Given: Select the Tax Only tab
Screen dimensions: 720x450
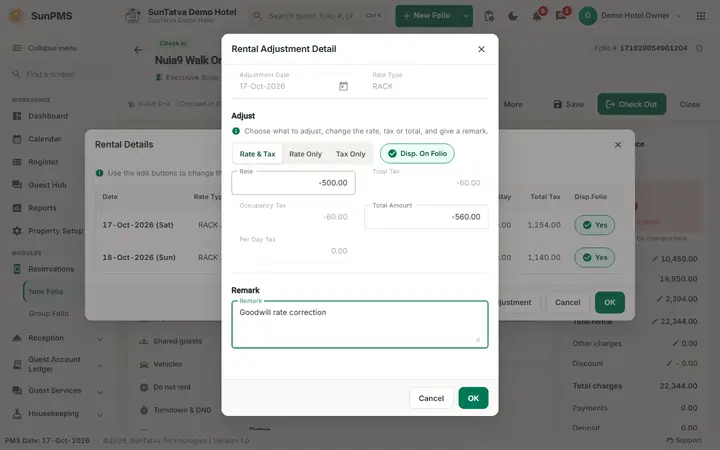Looking at the screenshot, I should tap(350, 154).
